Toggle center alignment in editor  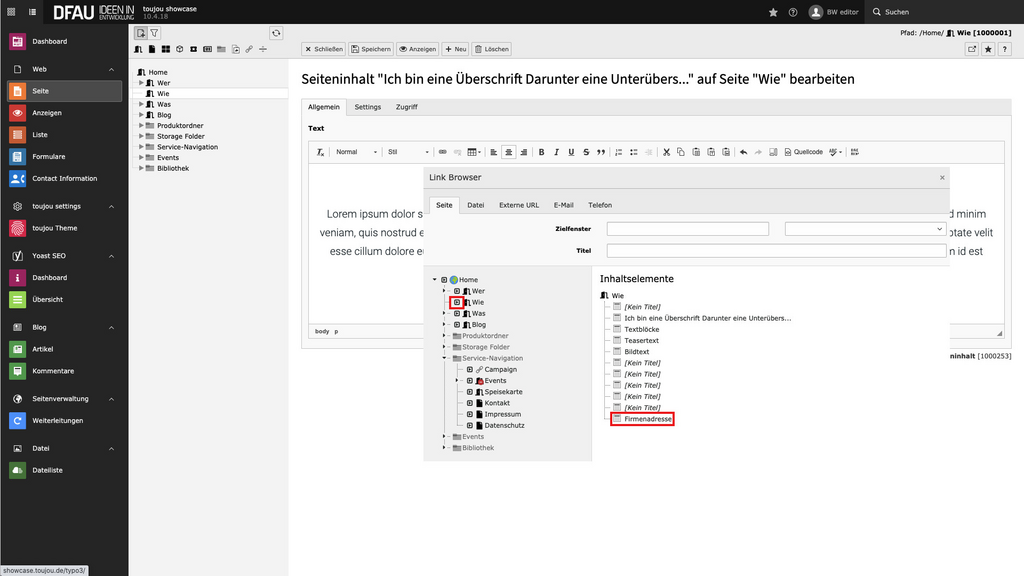click(509, 152)
